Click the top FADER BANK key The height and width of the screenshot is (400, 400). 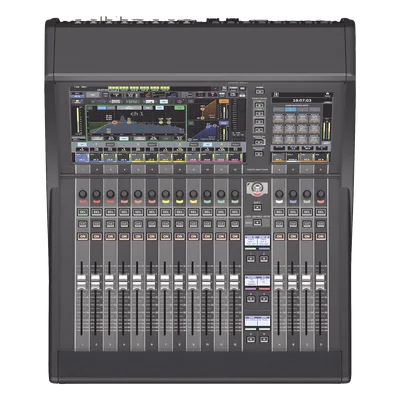point(259,105)
